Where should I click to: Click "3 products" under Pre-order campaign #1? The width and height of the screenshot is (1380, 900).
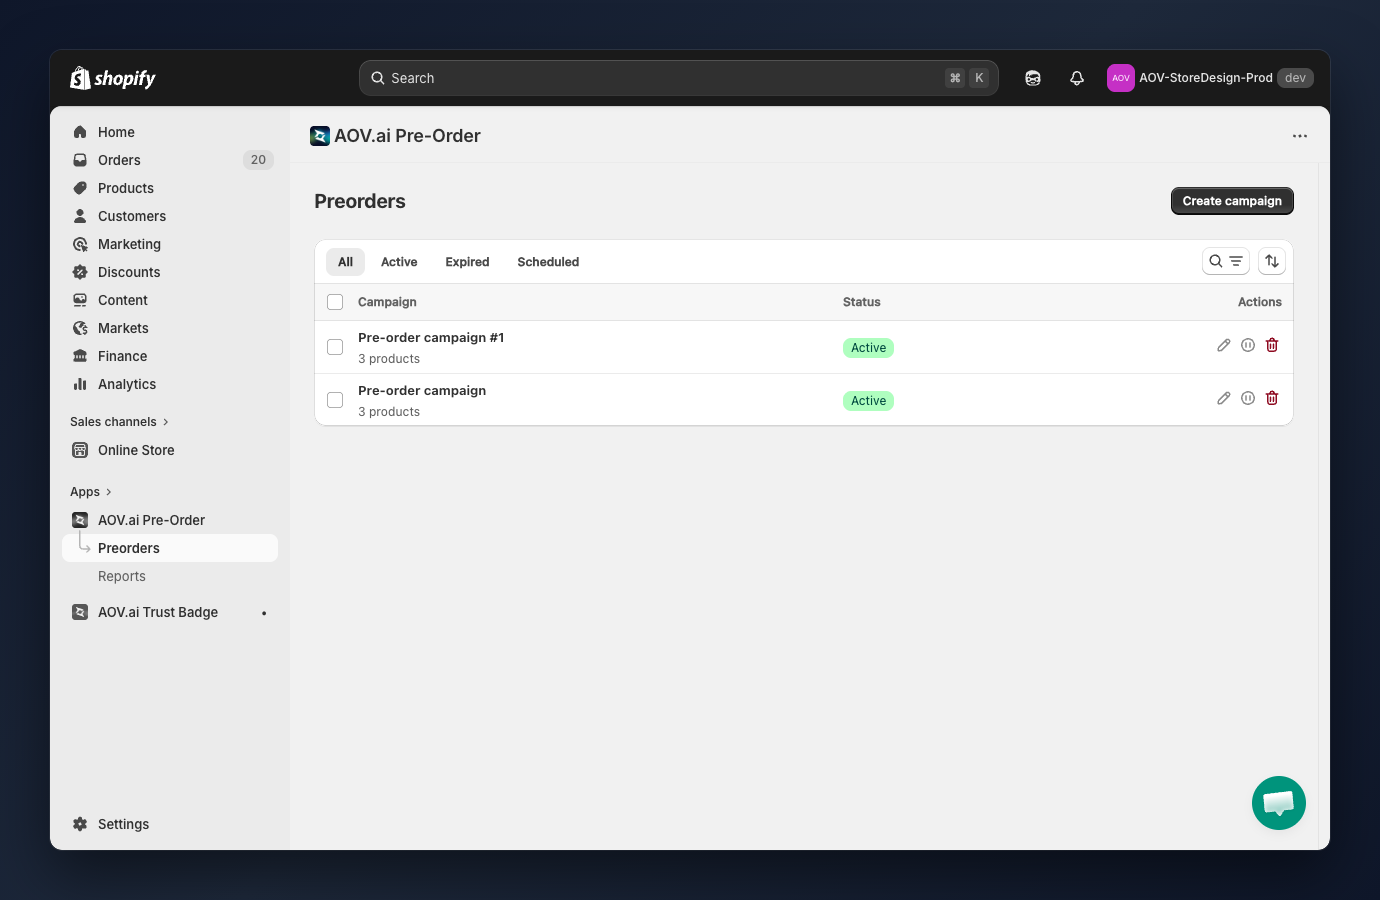click(x=389, y=359)
